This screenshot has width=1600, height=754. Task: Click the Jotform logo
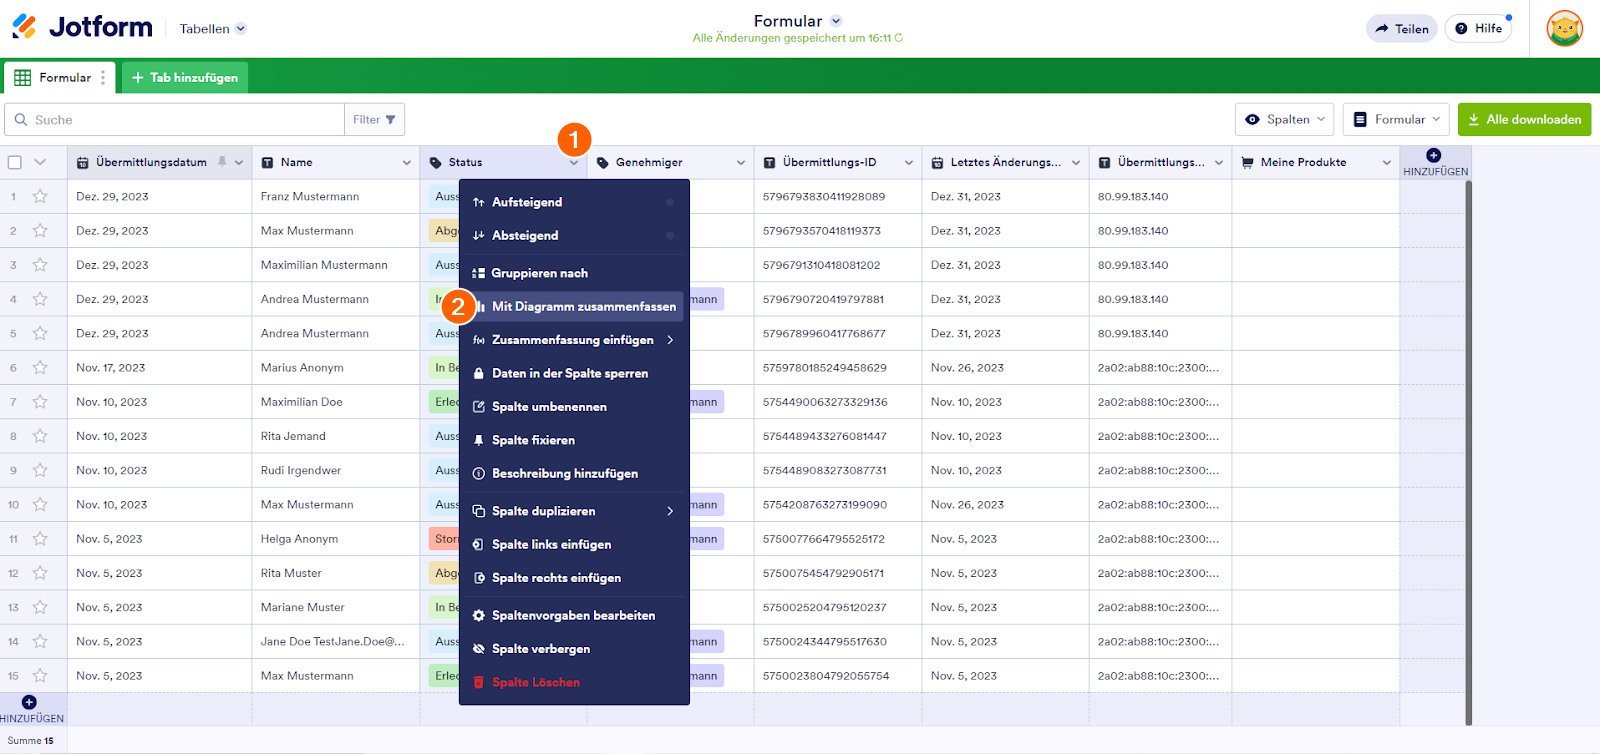pos(82,27)
